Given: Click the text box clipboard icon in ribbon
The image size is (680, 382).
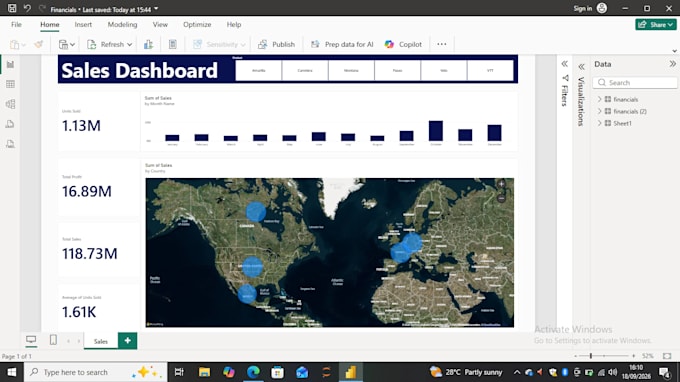Looking at the screenshot, I should coord(173,44).
